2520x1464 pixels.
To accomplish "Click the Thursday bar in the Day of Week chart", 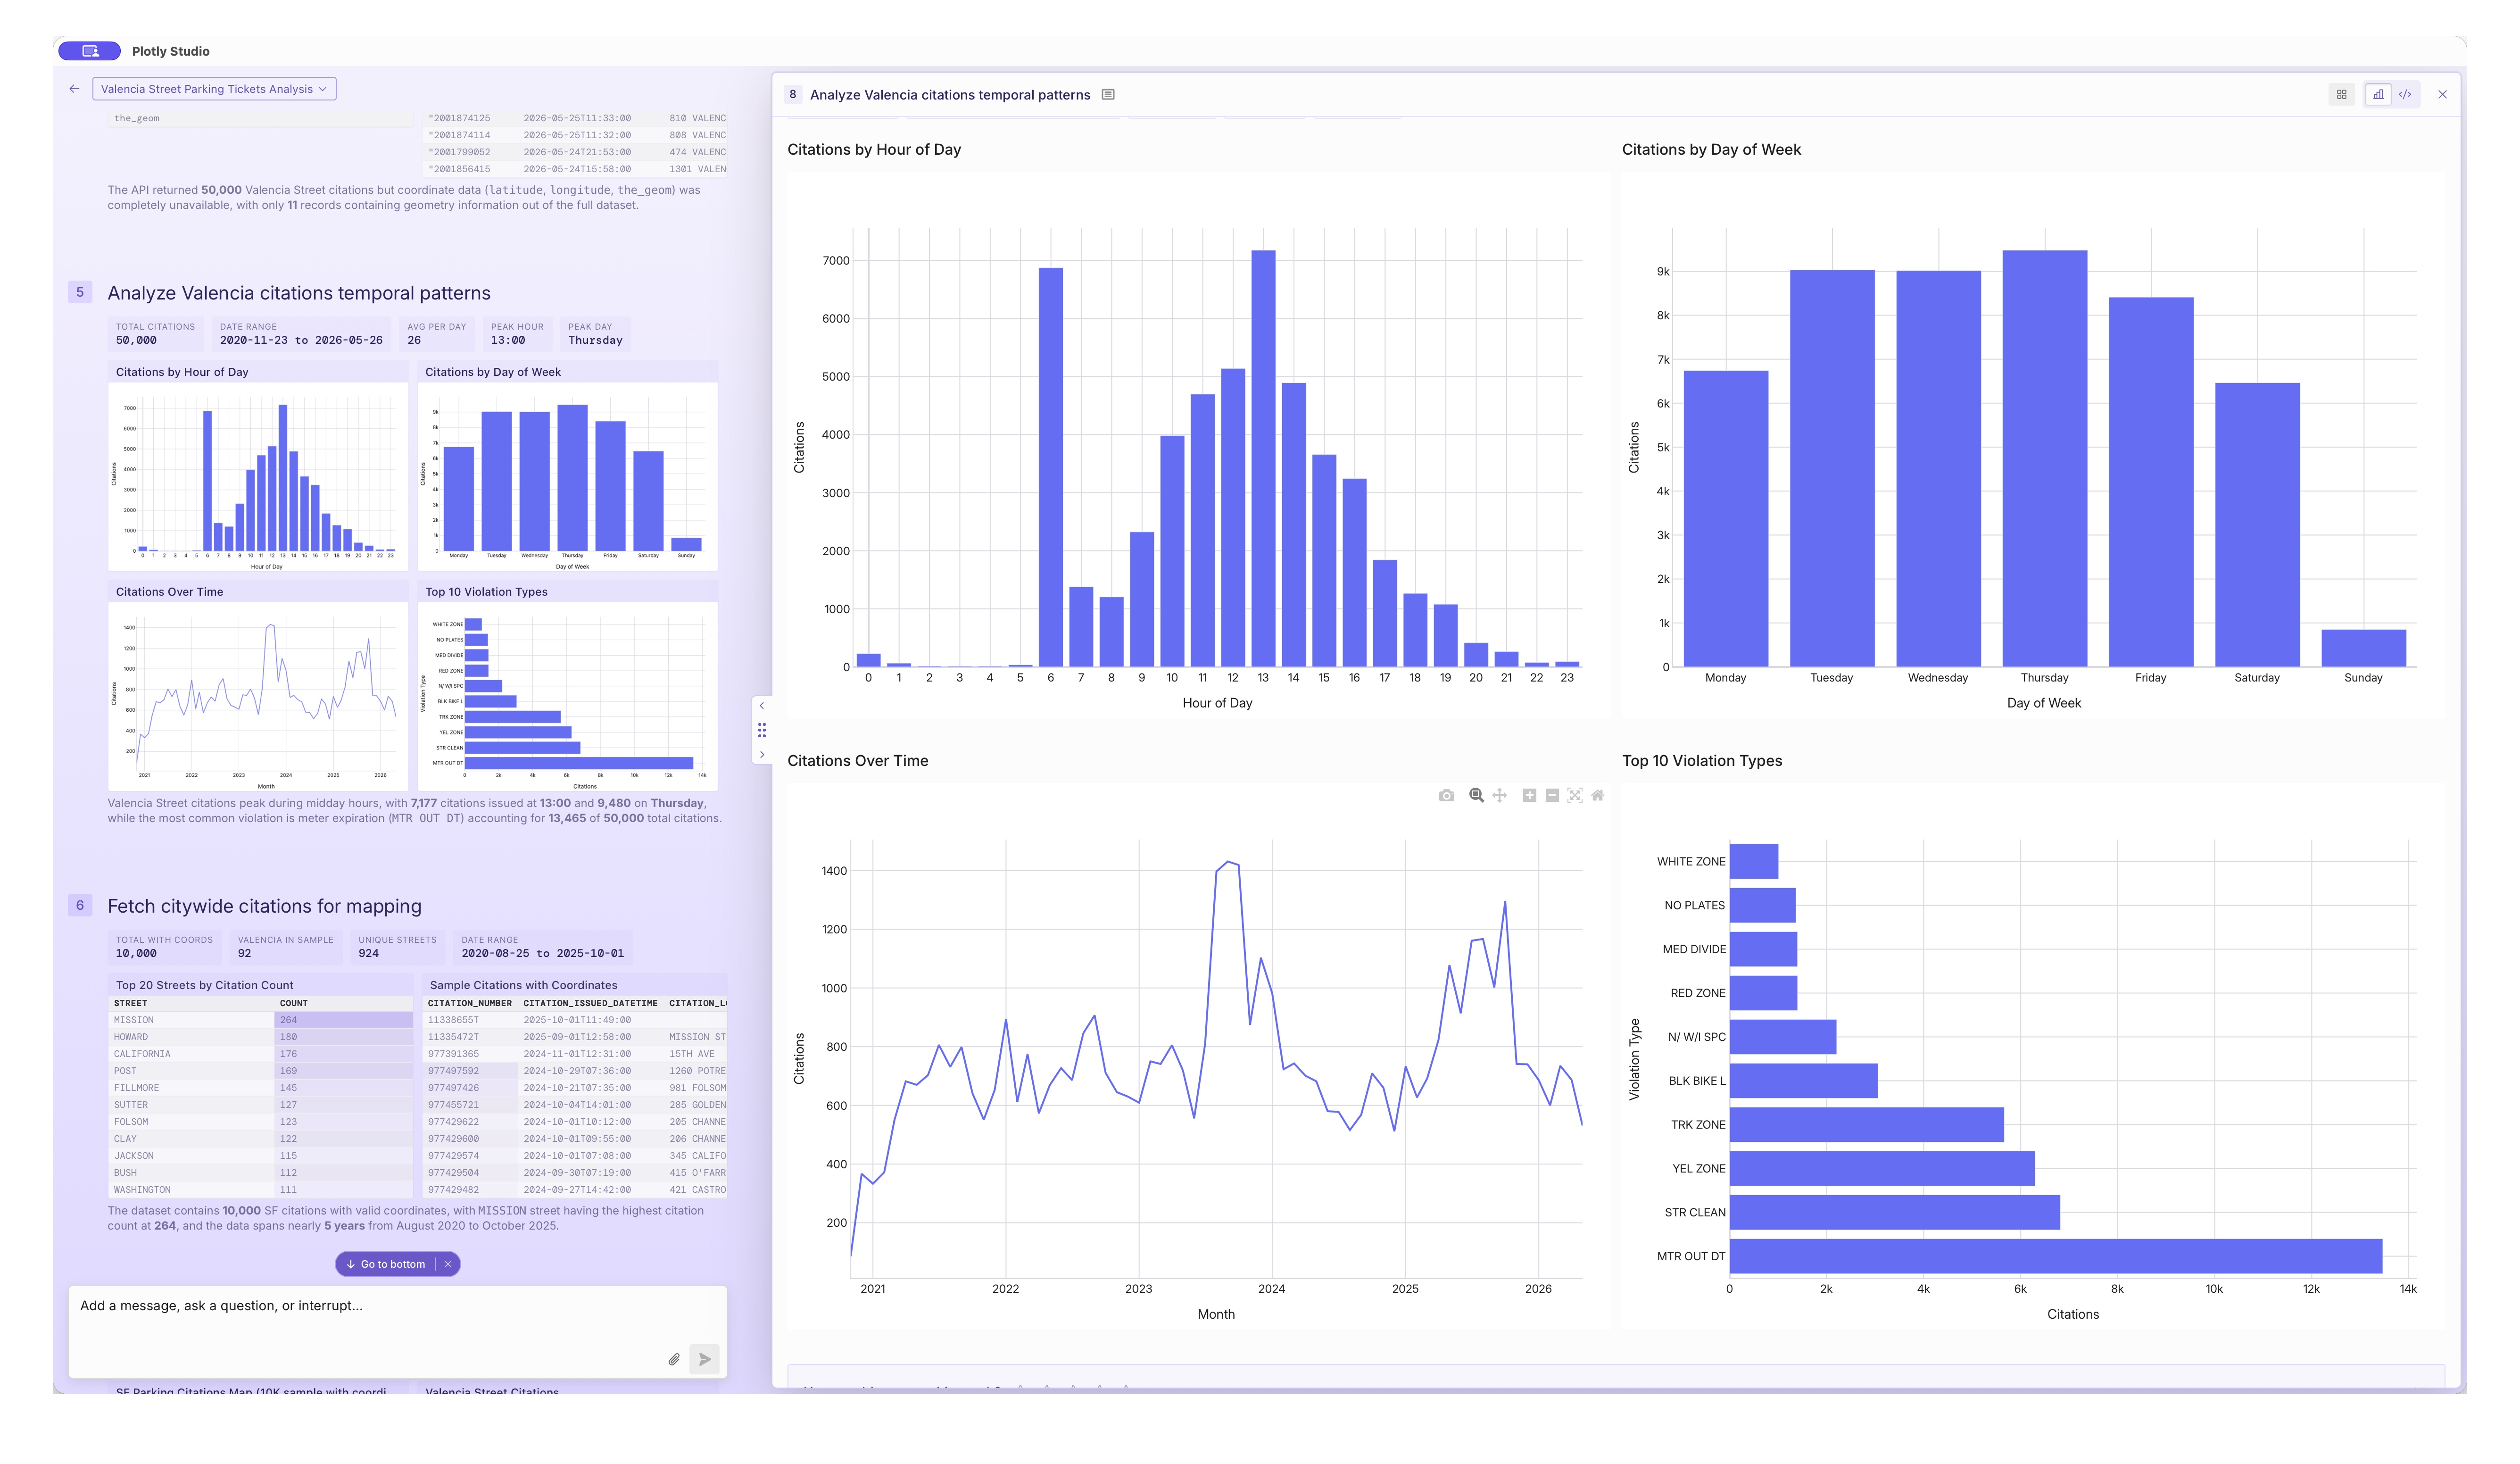I will pos(2044,459).
